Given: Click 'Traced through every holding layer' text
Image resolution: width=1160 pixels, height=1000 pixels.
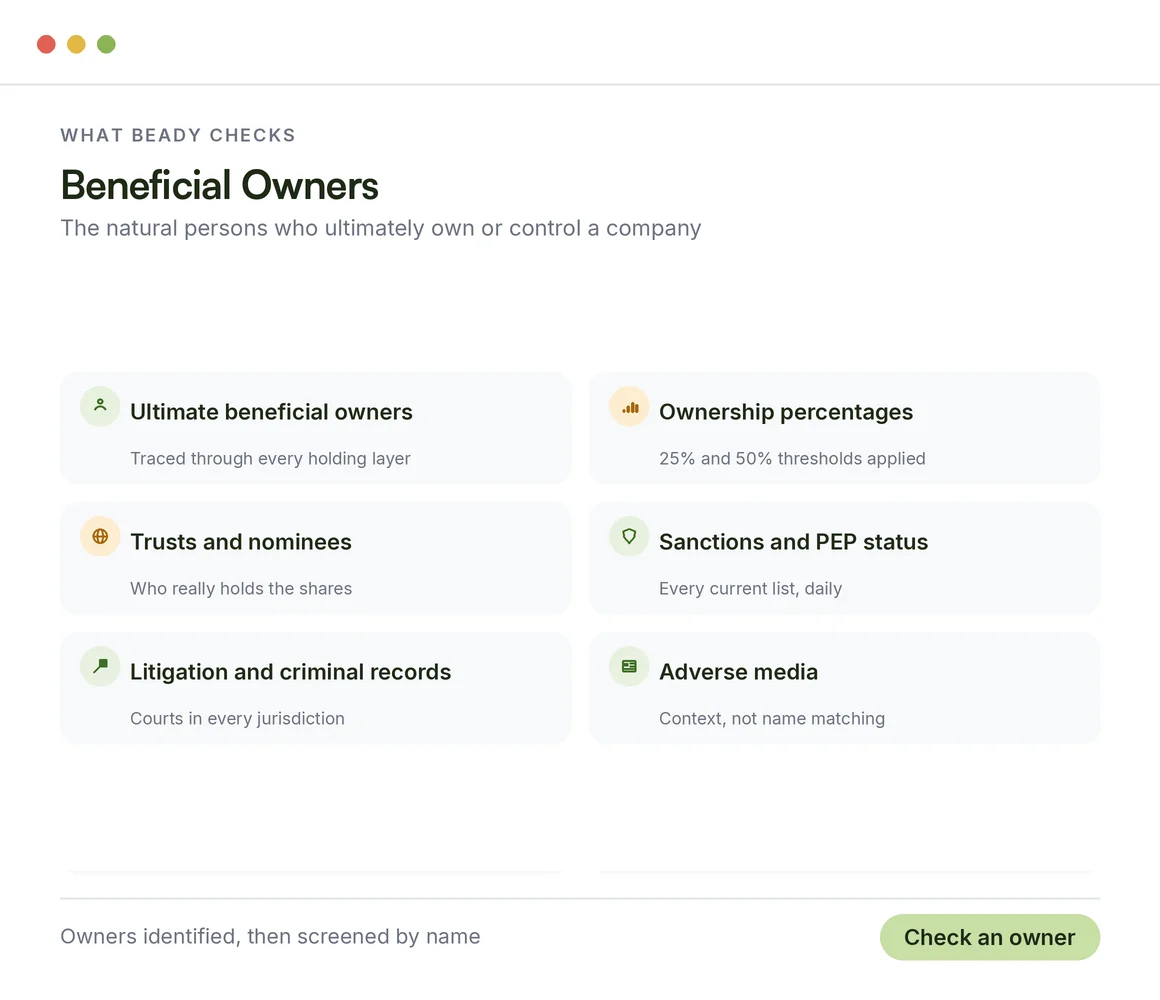Looking at the screenshot, I should (x=270, y=459).
